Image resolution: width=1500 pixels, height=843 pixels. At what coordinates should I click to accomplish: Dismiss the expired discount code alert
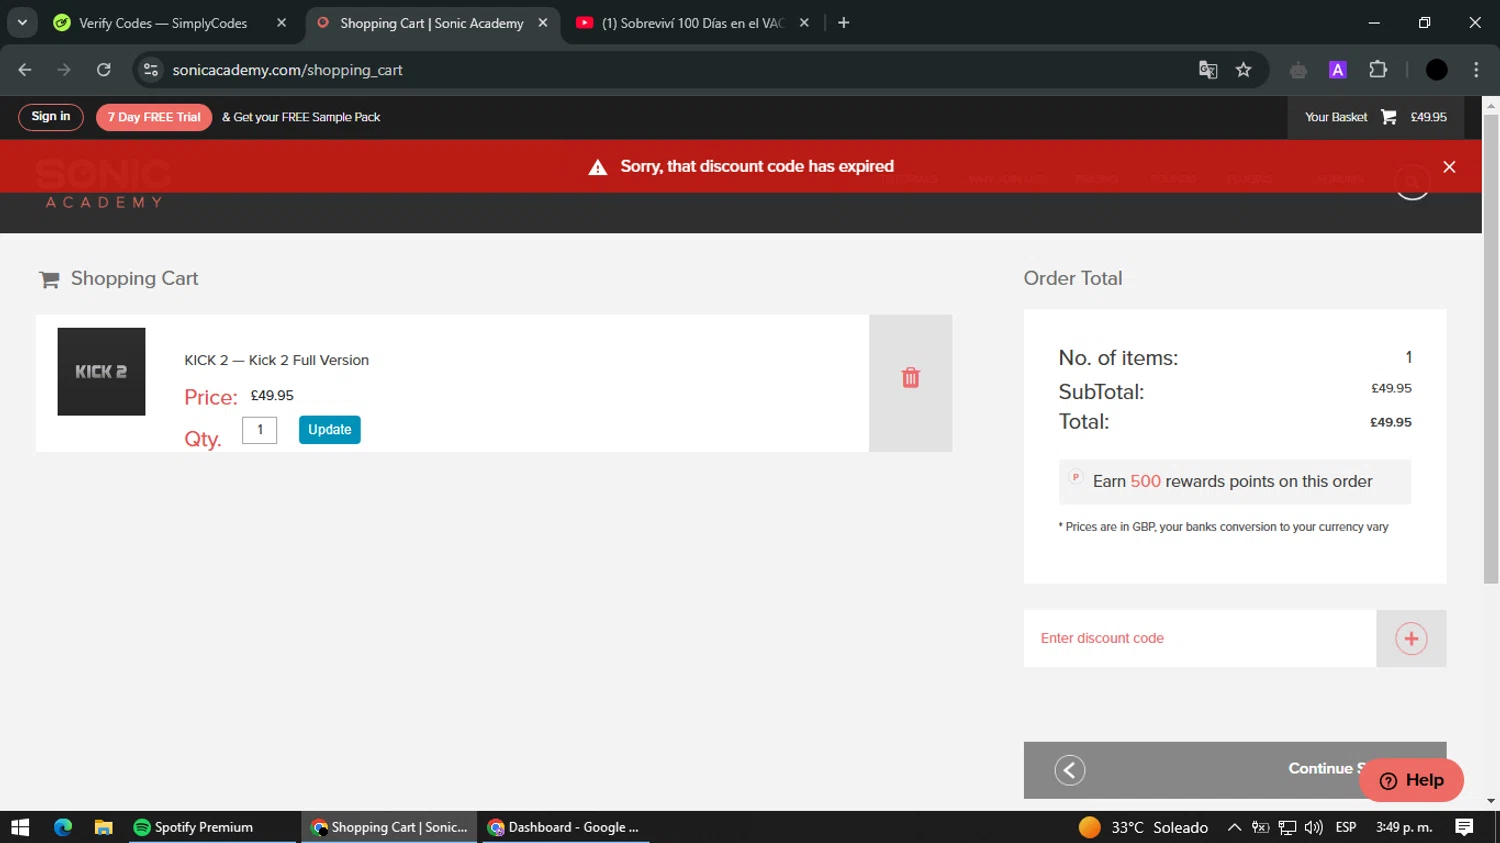pyautogui.click(x=1449, y=167)
